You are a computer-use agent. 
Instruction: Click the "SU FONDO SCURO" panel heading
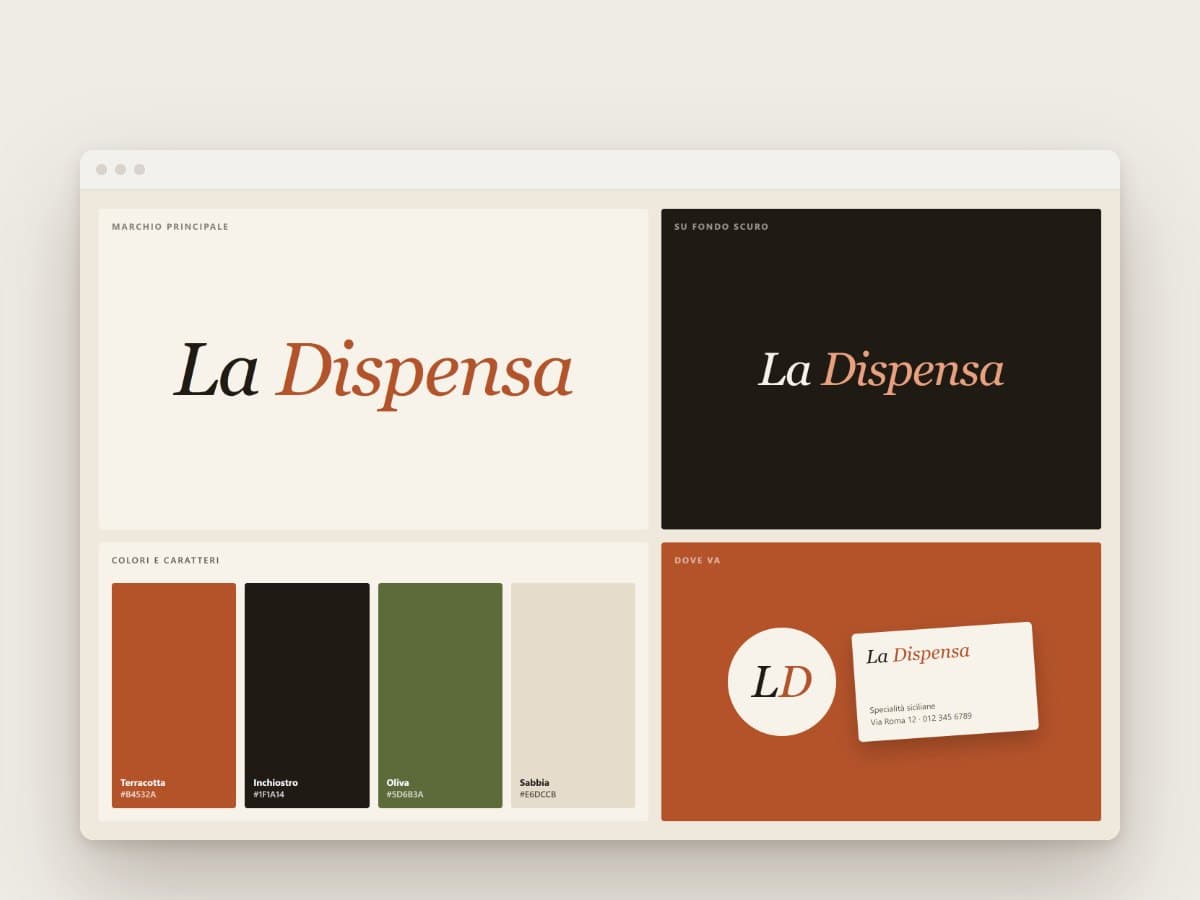pyautogui.click(x=721, y=227)
